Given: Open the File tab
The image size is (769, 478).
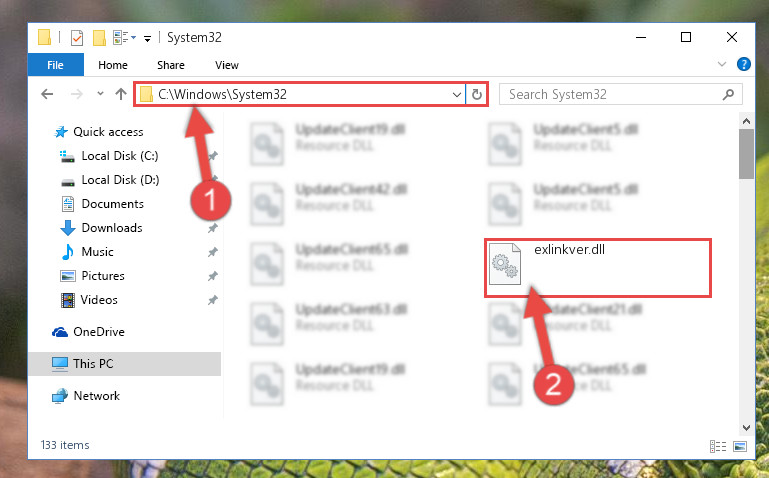Looking at the screenshot, I should (55, 65).
